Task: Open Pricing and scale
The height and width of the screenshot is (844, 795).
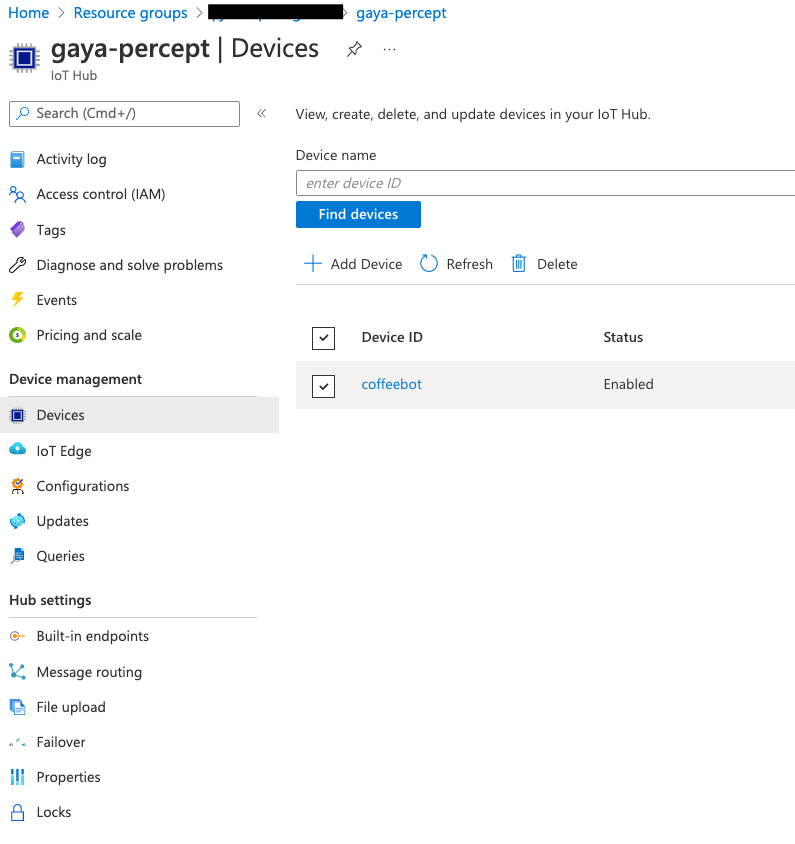Action: click(x=89, y=335)
